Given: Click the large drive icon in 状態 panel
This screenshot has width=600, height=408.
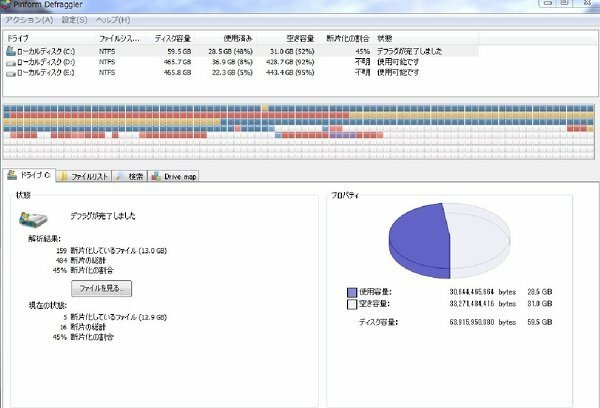Looking at the screenshot, I should [33, 219].
